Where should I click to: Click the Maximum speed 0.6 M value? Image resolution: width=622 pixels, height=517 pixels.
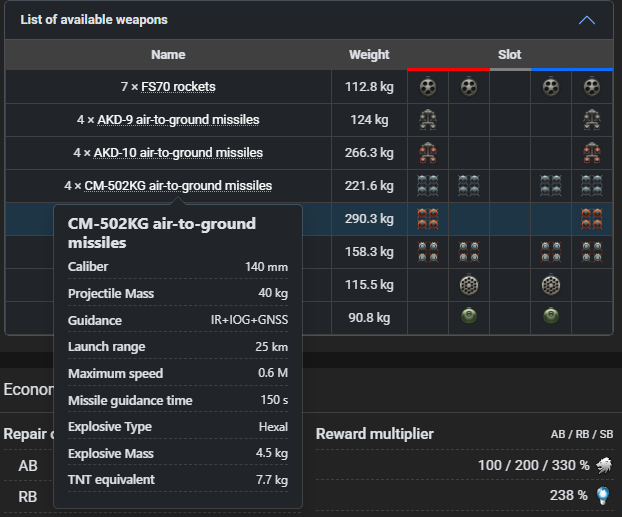[x=273, y=373]
